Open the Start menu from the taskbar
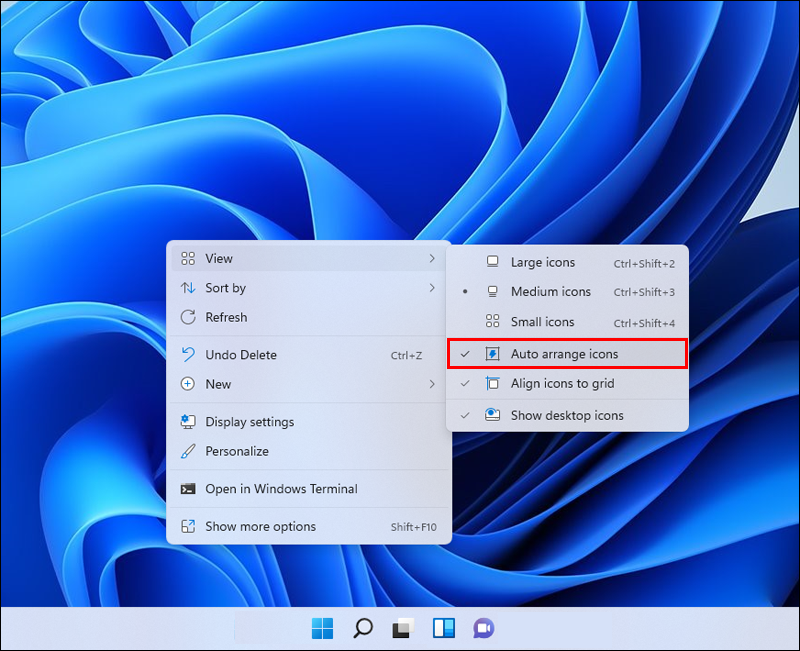Screen dimensions: 800x651 [322, 628]
